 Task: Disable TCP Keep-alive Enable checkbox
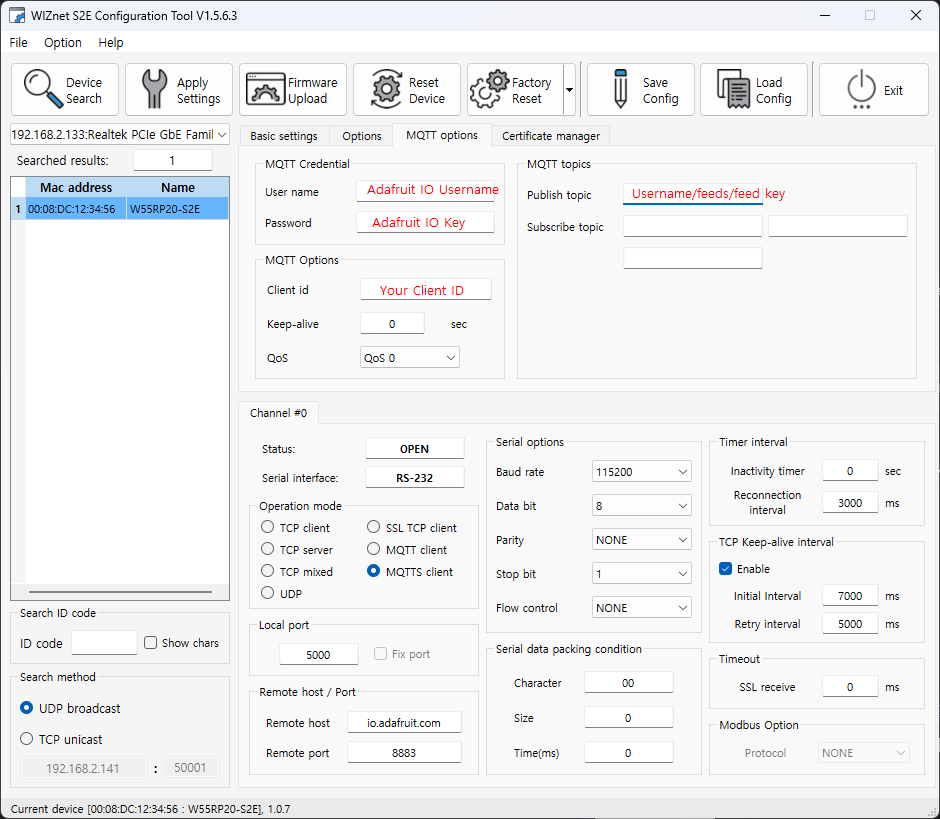pos(725,568)
